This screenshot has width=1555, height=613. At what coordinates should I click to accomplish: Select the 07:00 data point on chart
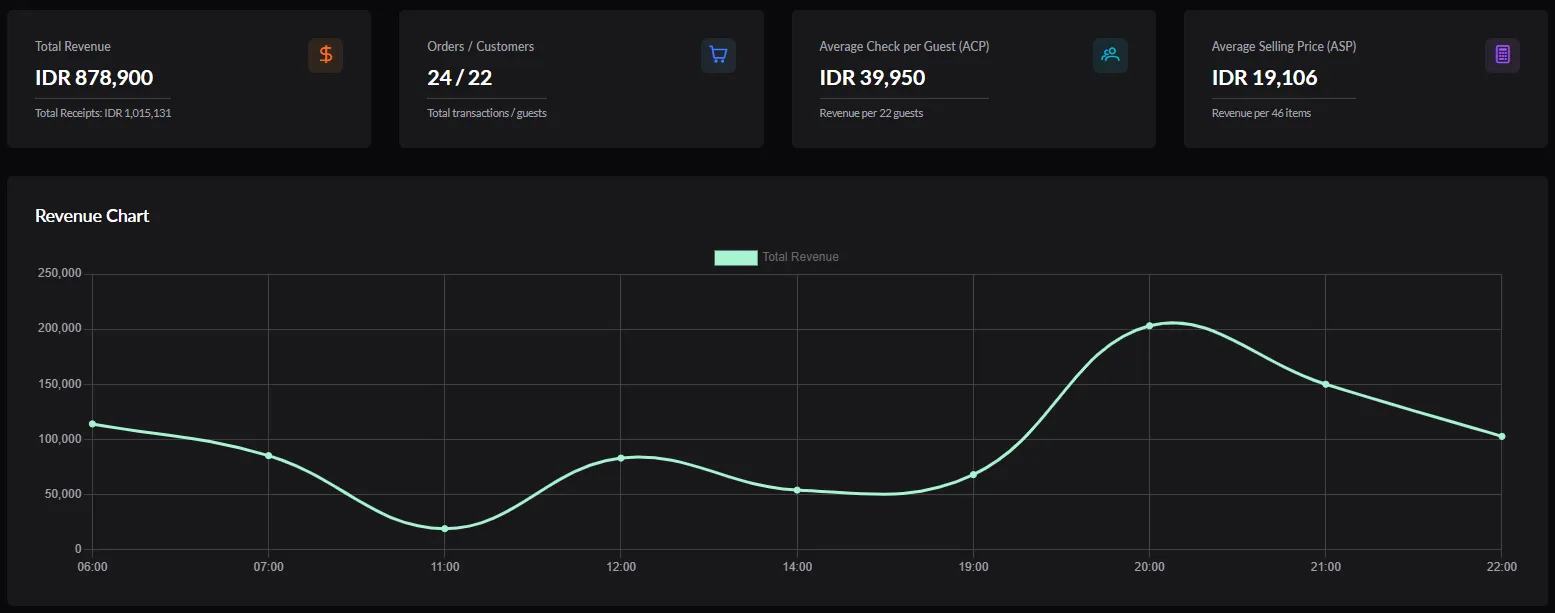click(269, 456)
